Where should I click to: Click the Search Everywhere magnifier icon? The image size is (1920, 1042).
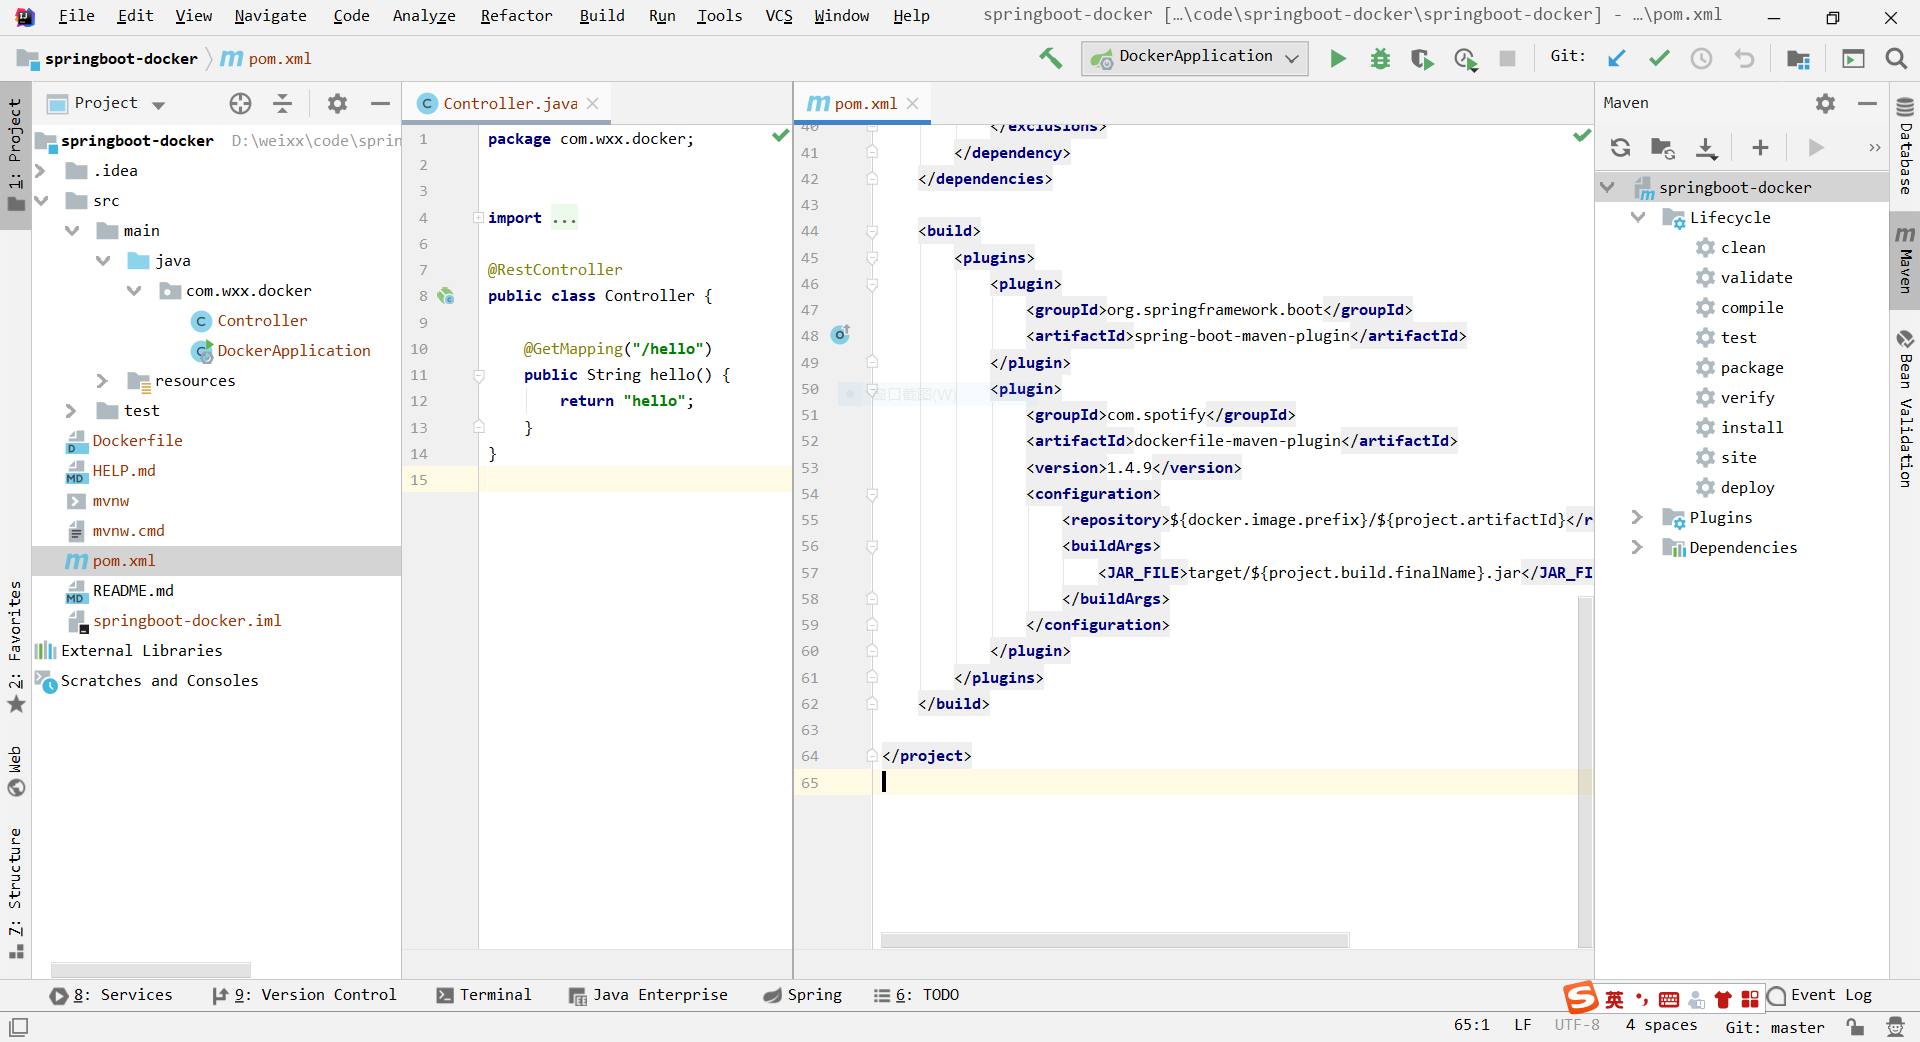coord(1896,59)
